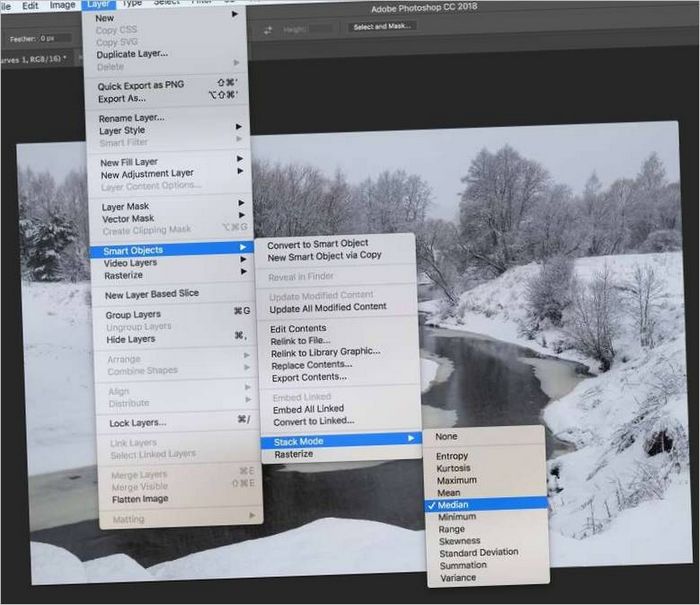Set stack mode to None

483,436
